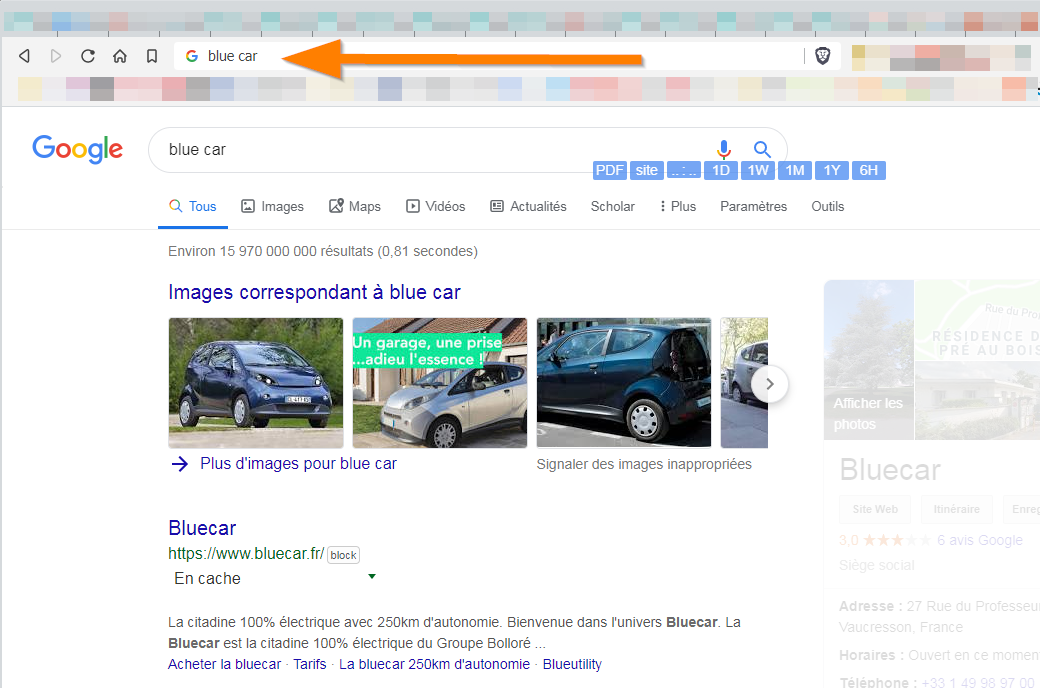Click the +33 1 49 98 97 00 number
The height and width of the screenshot is (688, 1040).
click(978, 682)
